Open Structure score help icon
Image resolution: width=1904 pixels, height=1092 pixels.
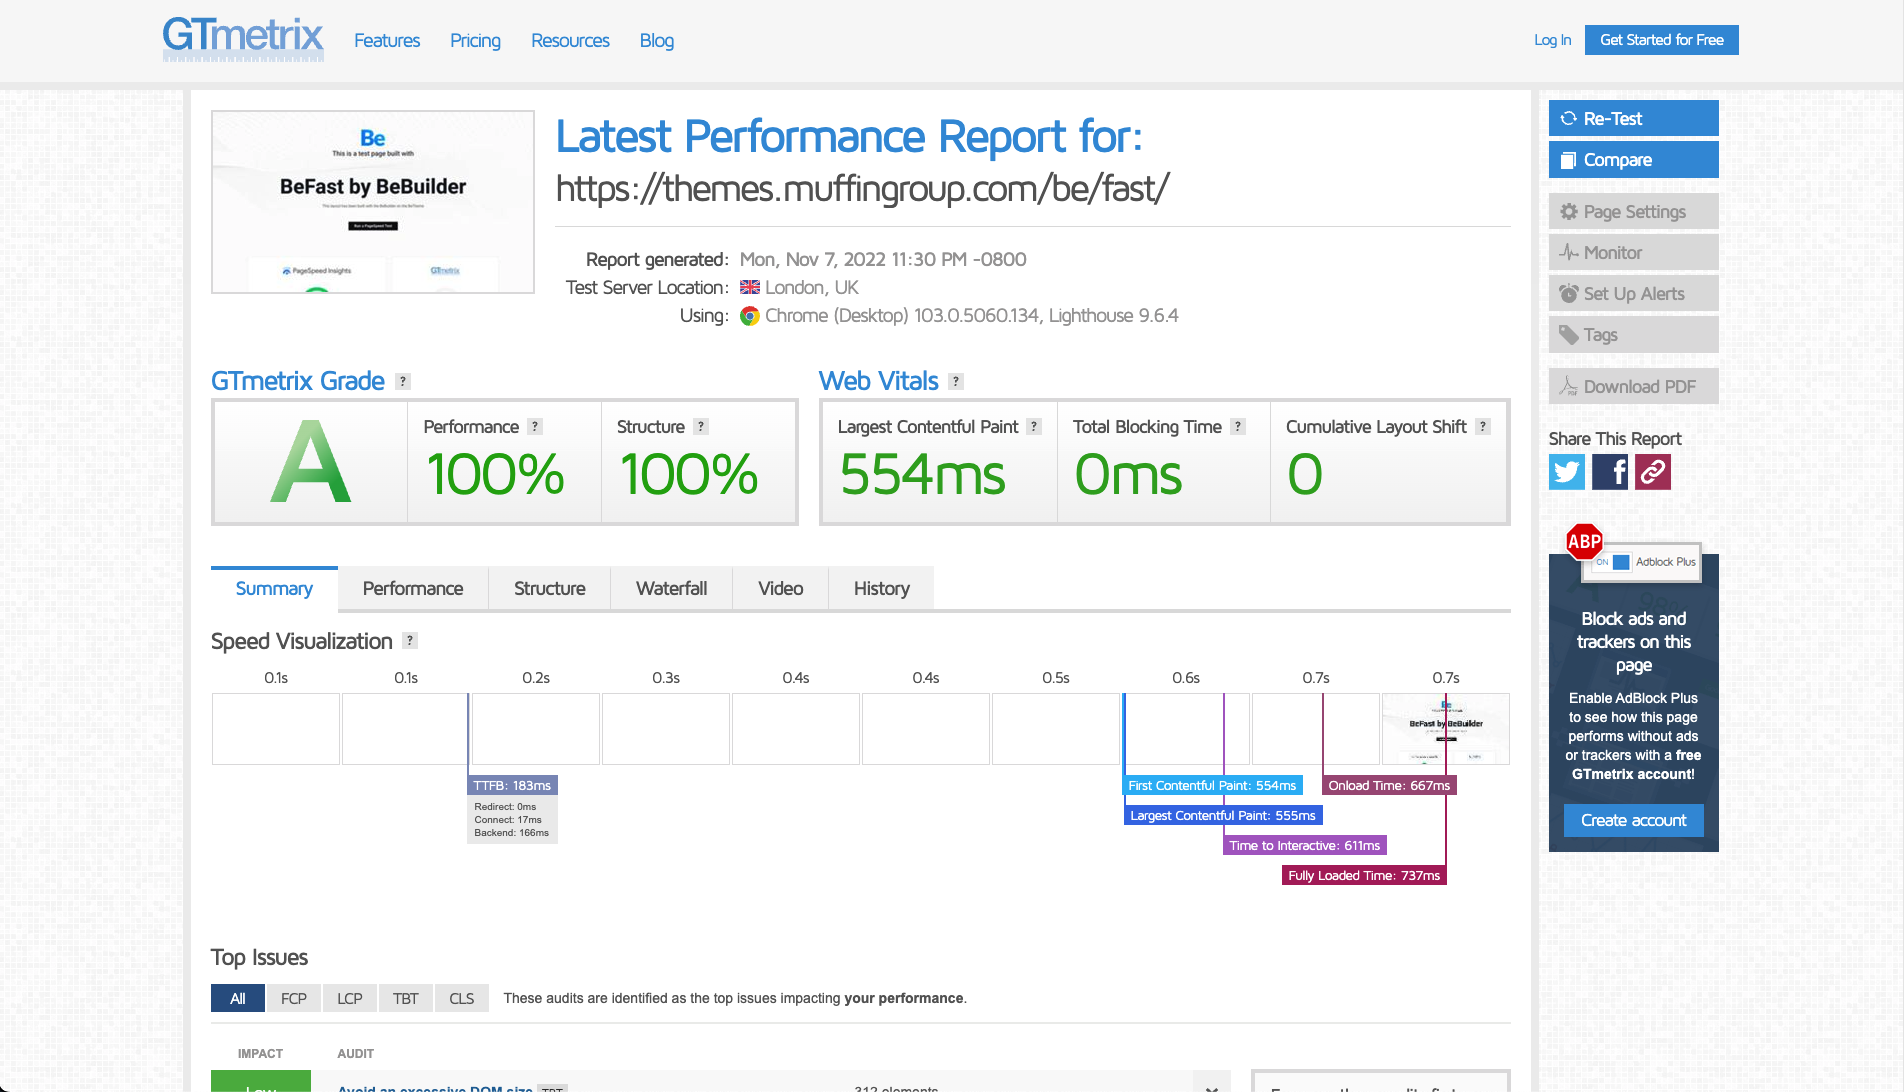(701, 426)
